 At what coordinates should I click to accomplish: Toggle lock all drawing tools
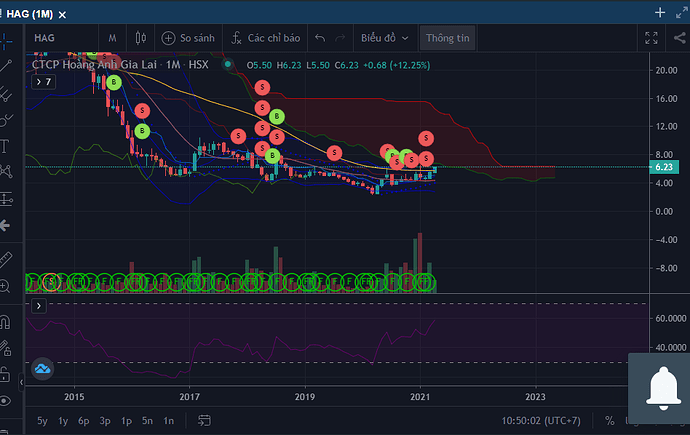[6, 376]
